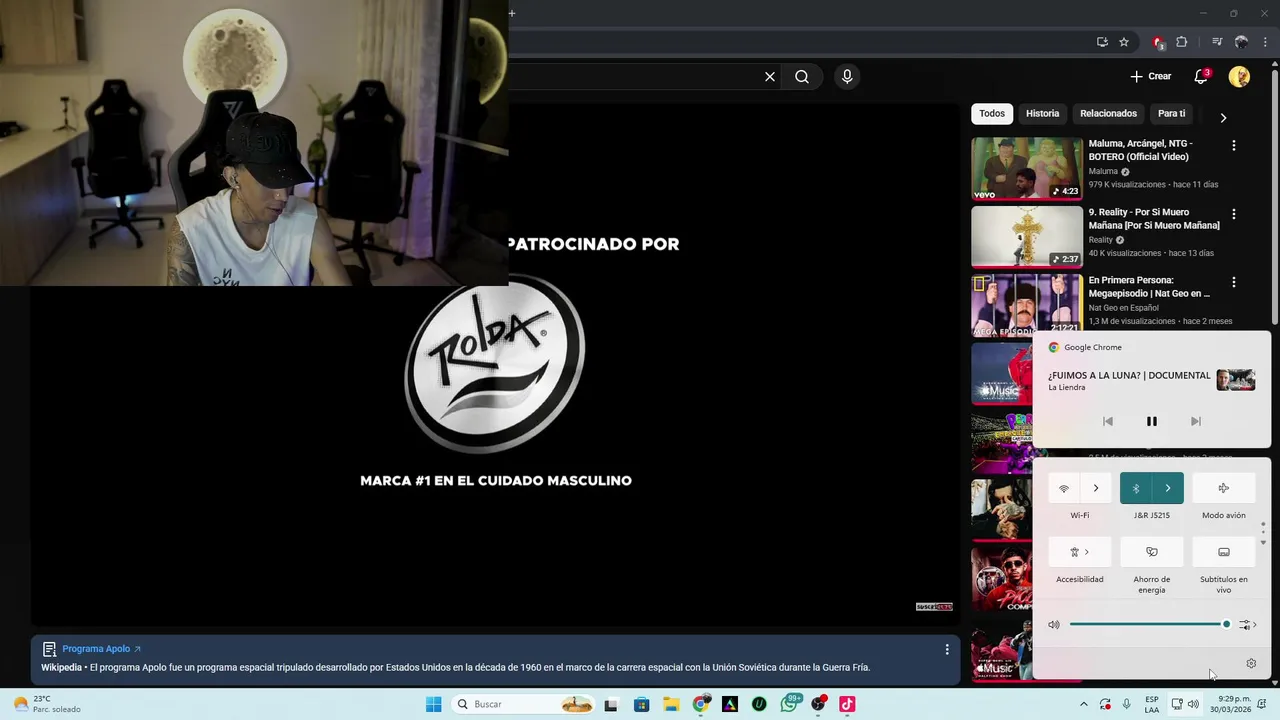Bookmark this page with star icon
This screenshot has width=1280, height=720.
tap(1124, 42)
